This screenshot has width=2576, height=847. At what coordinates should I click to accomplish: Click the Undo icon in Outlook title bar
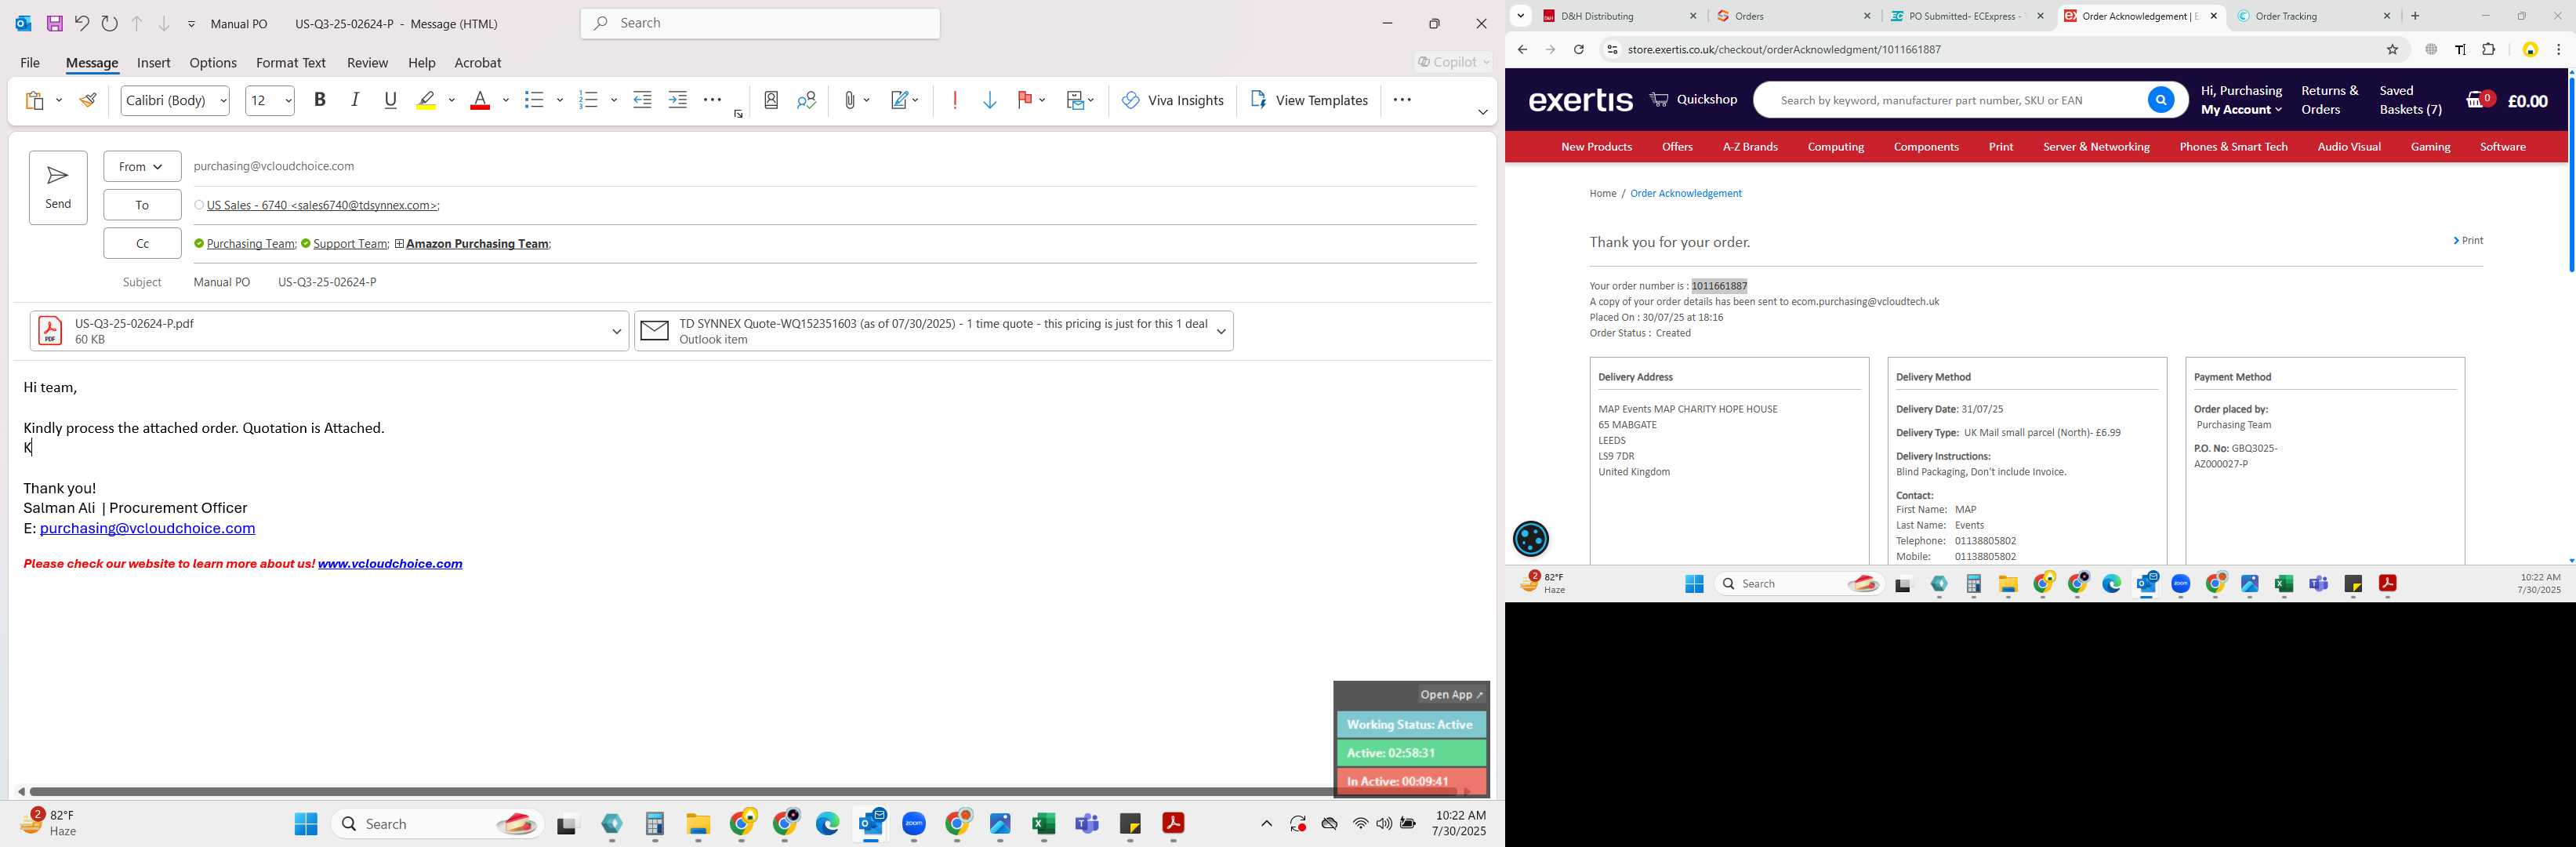tap(82, 23)
